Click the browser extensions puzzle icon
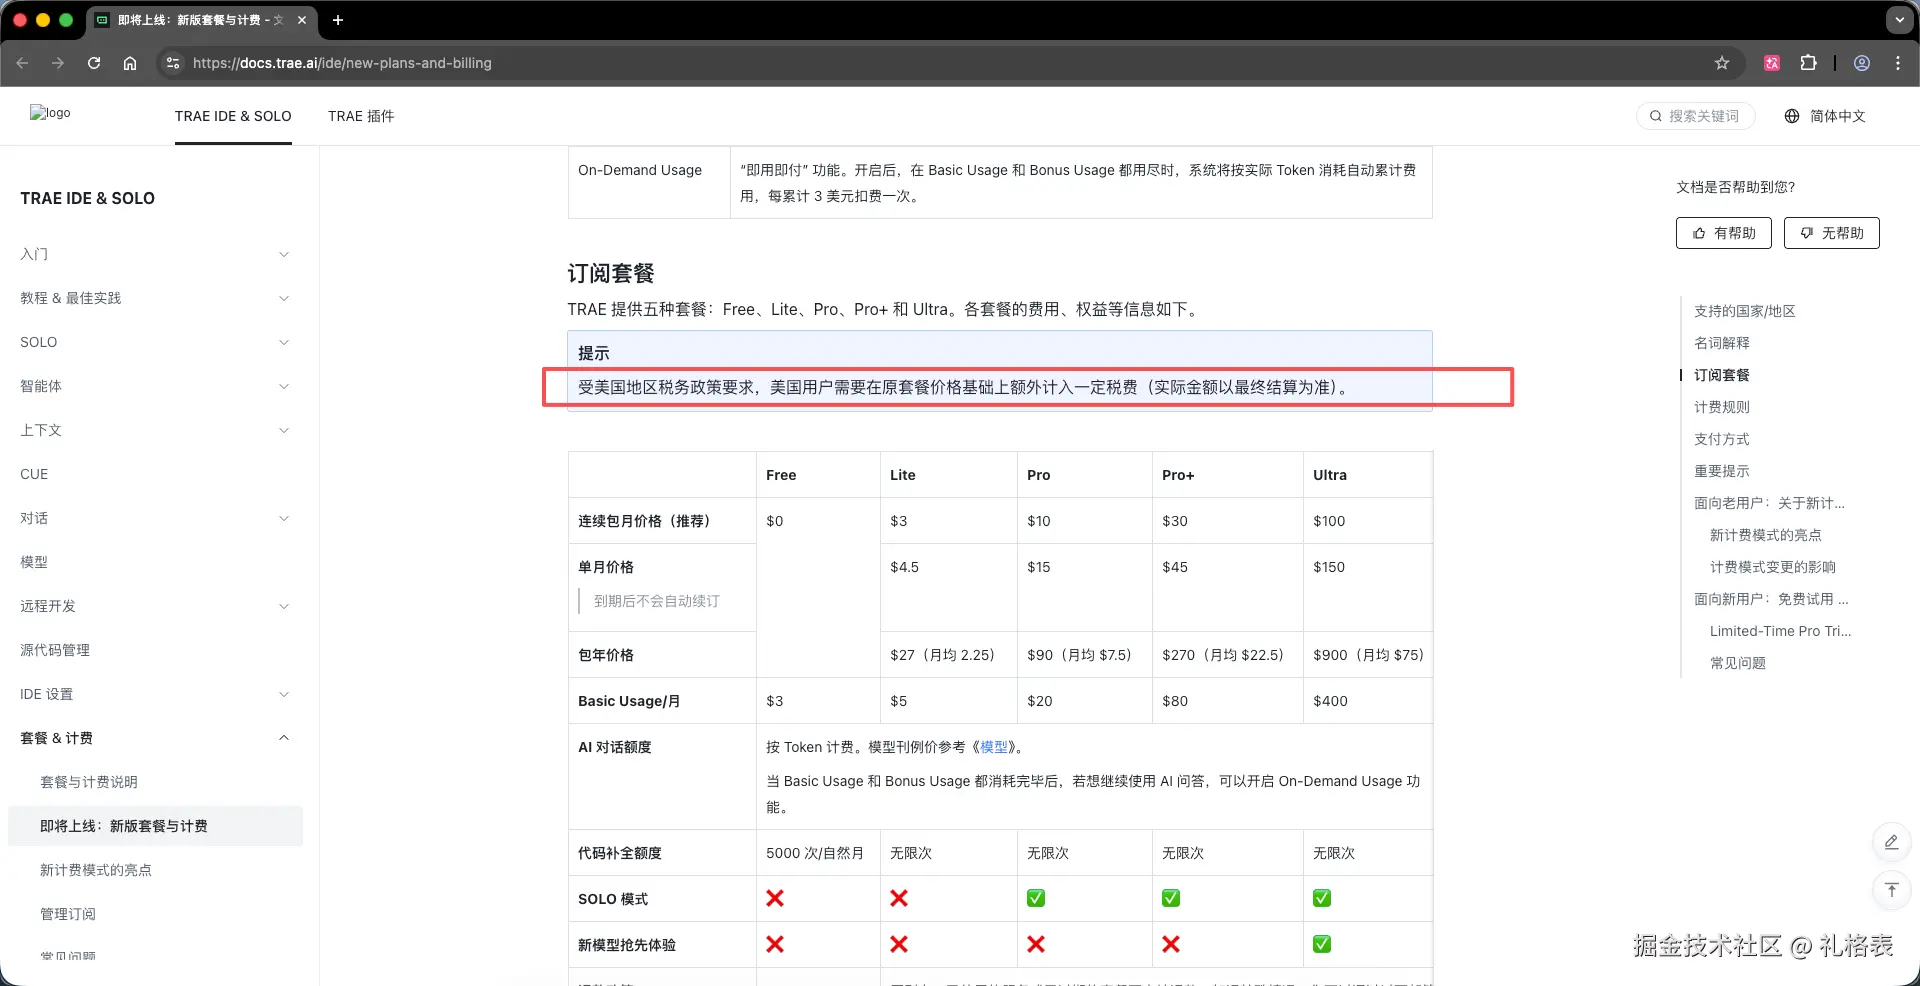The width and height of the screenshot is (1920, 986). tap(1809, 62)
